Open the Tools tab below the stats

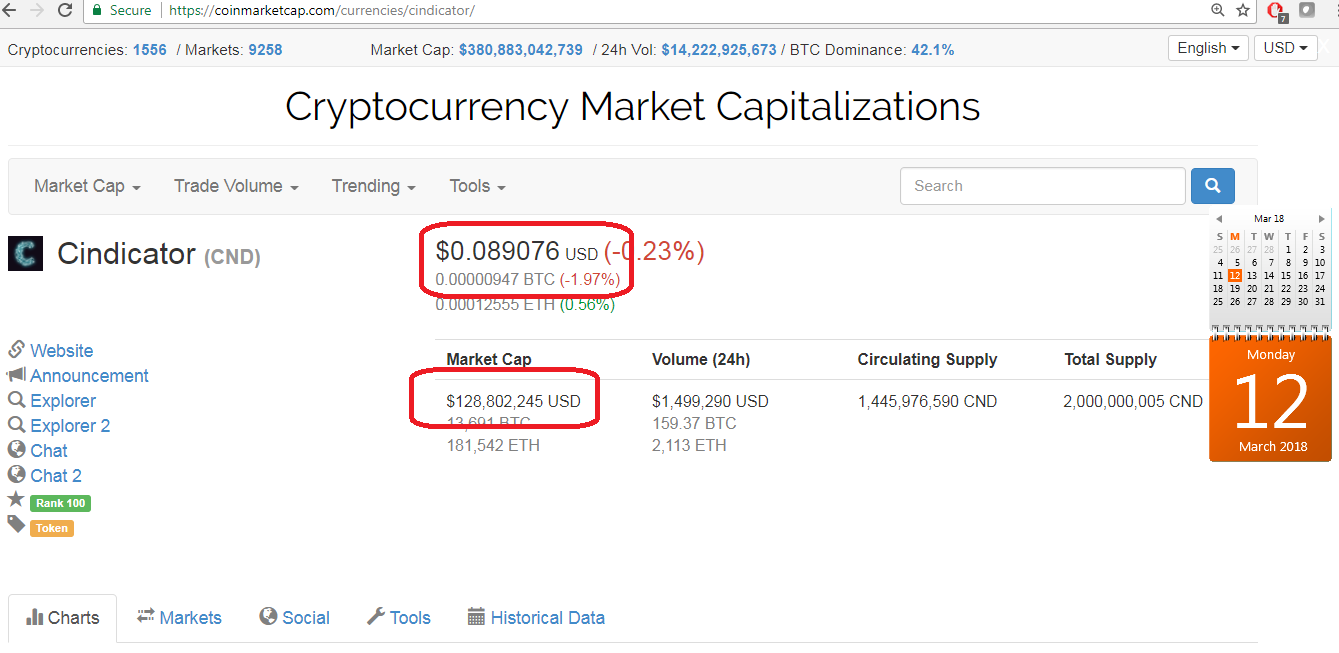[399, 618]
